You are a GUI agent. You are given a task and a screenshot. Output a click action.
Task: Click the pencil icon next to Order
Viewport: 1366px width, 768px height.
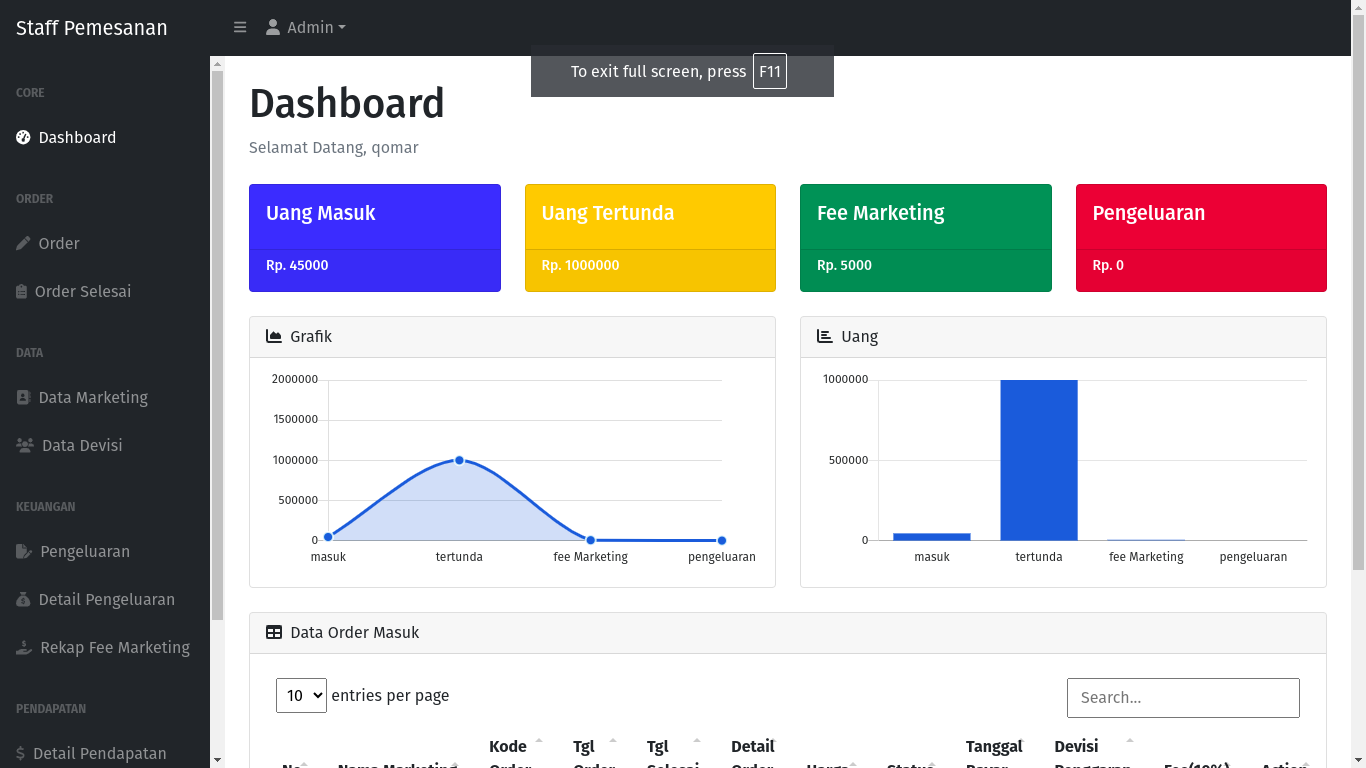24,244
